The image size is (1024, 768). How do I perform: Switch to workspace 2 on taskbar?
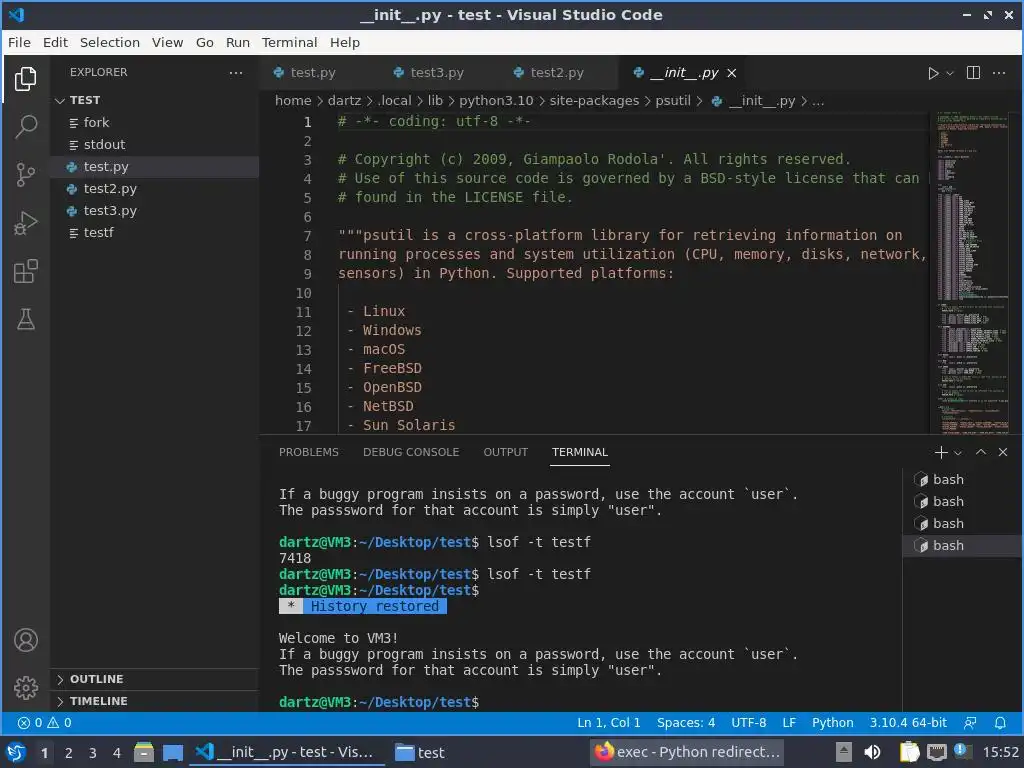pyautogui.click(x=69, y=753)
